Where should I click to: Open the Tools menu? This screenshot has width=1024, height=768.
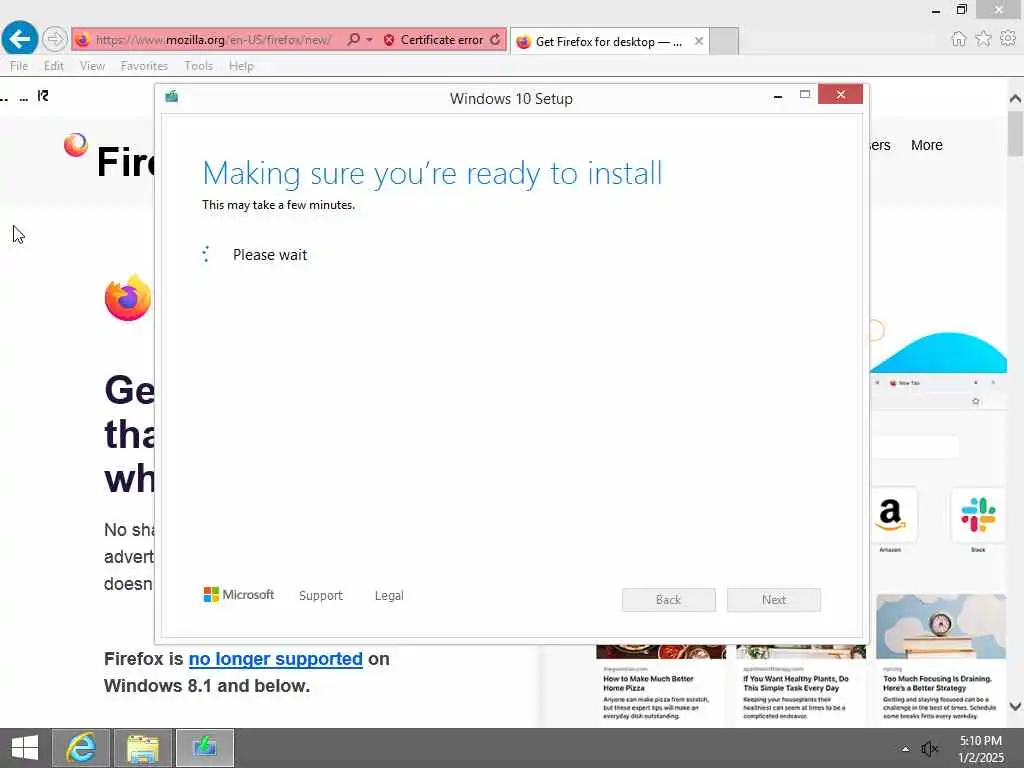199,66
